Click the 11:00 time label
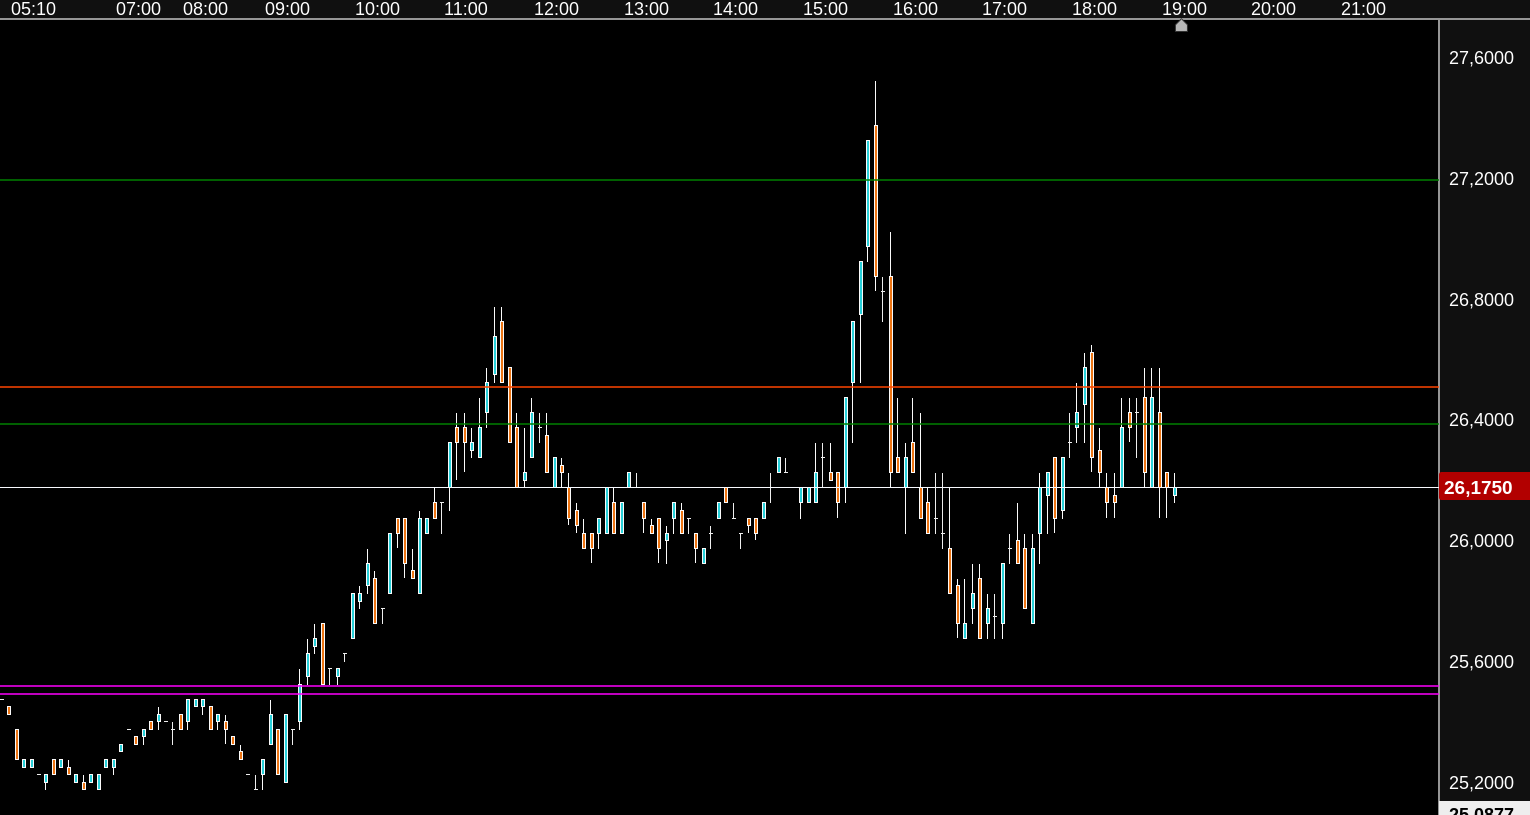 pos(466,9)
